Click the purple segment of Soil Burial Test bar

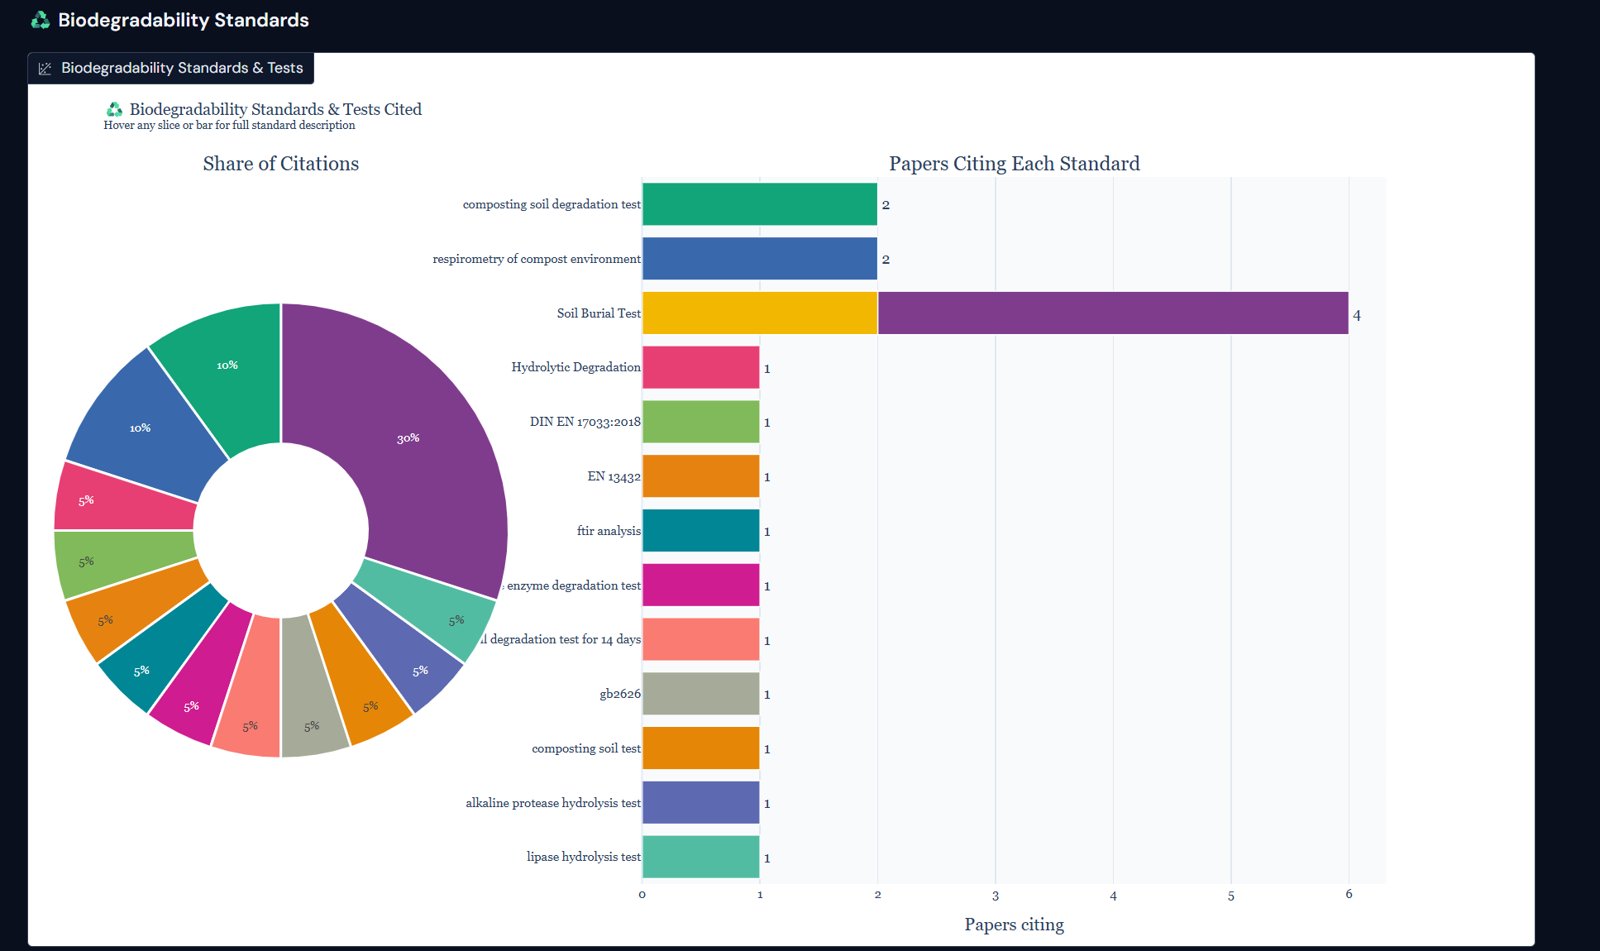[1113, 313]
